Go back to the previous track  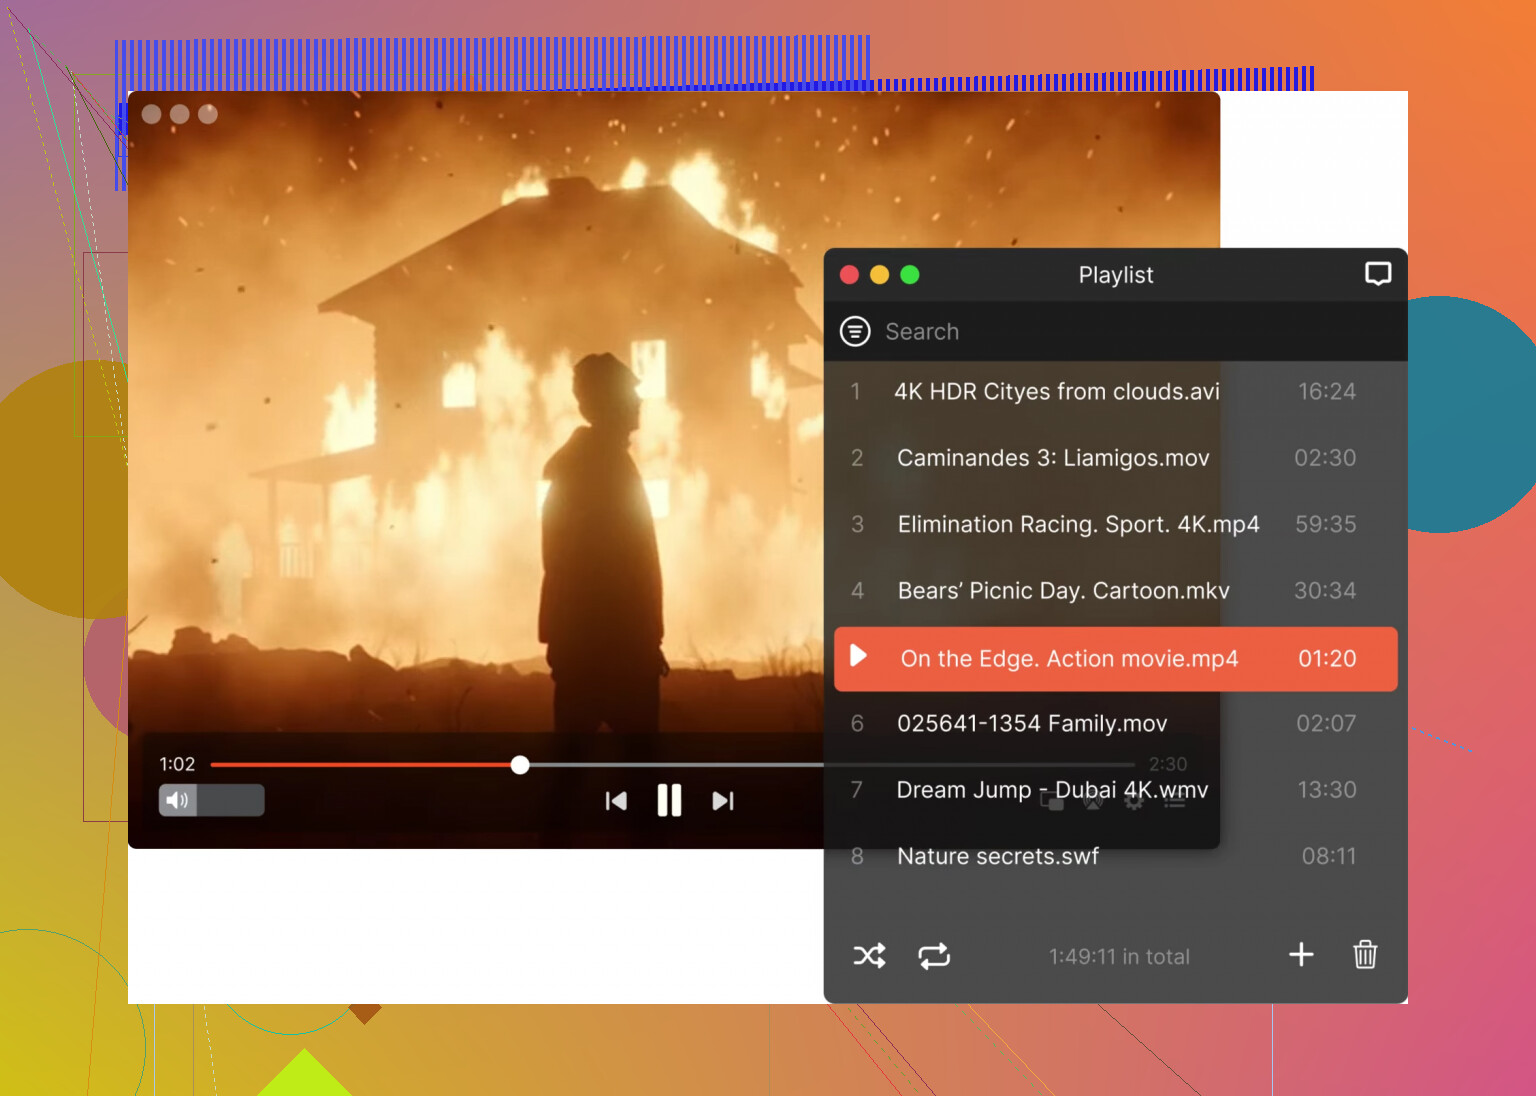click(616, 801)
